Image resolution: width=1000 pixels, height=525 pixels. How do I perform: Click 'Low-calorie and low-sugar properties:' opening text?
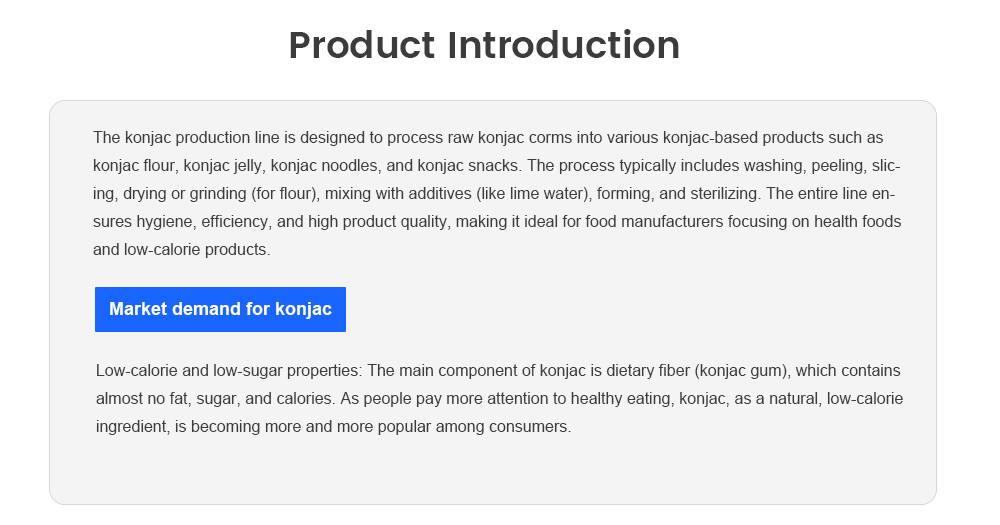pos(229,371)
